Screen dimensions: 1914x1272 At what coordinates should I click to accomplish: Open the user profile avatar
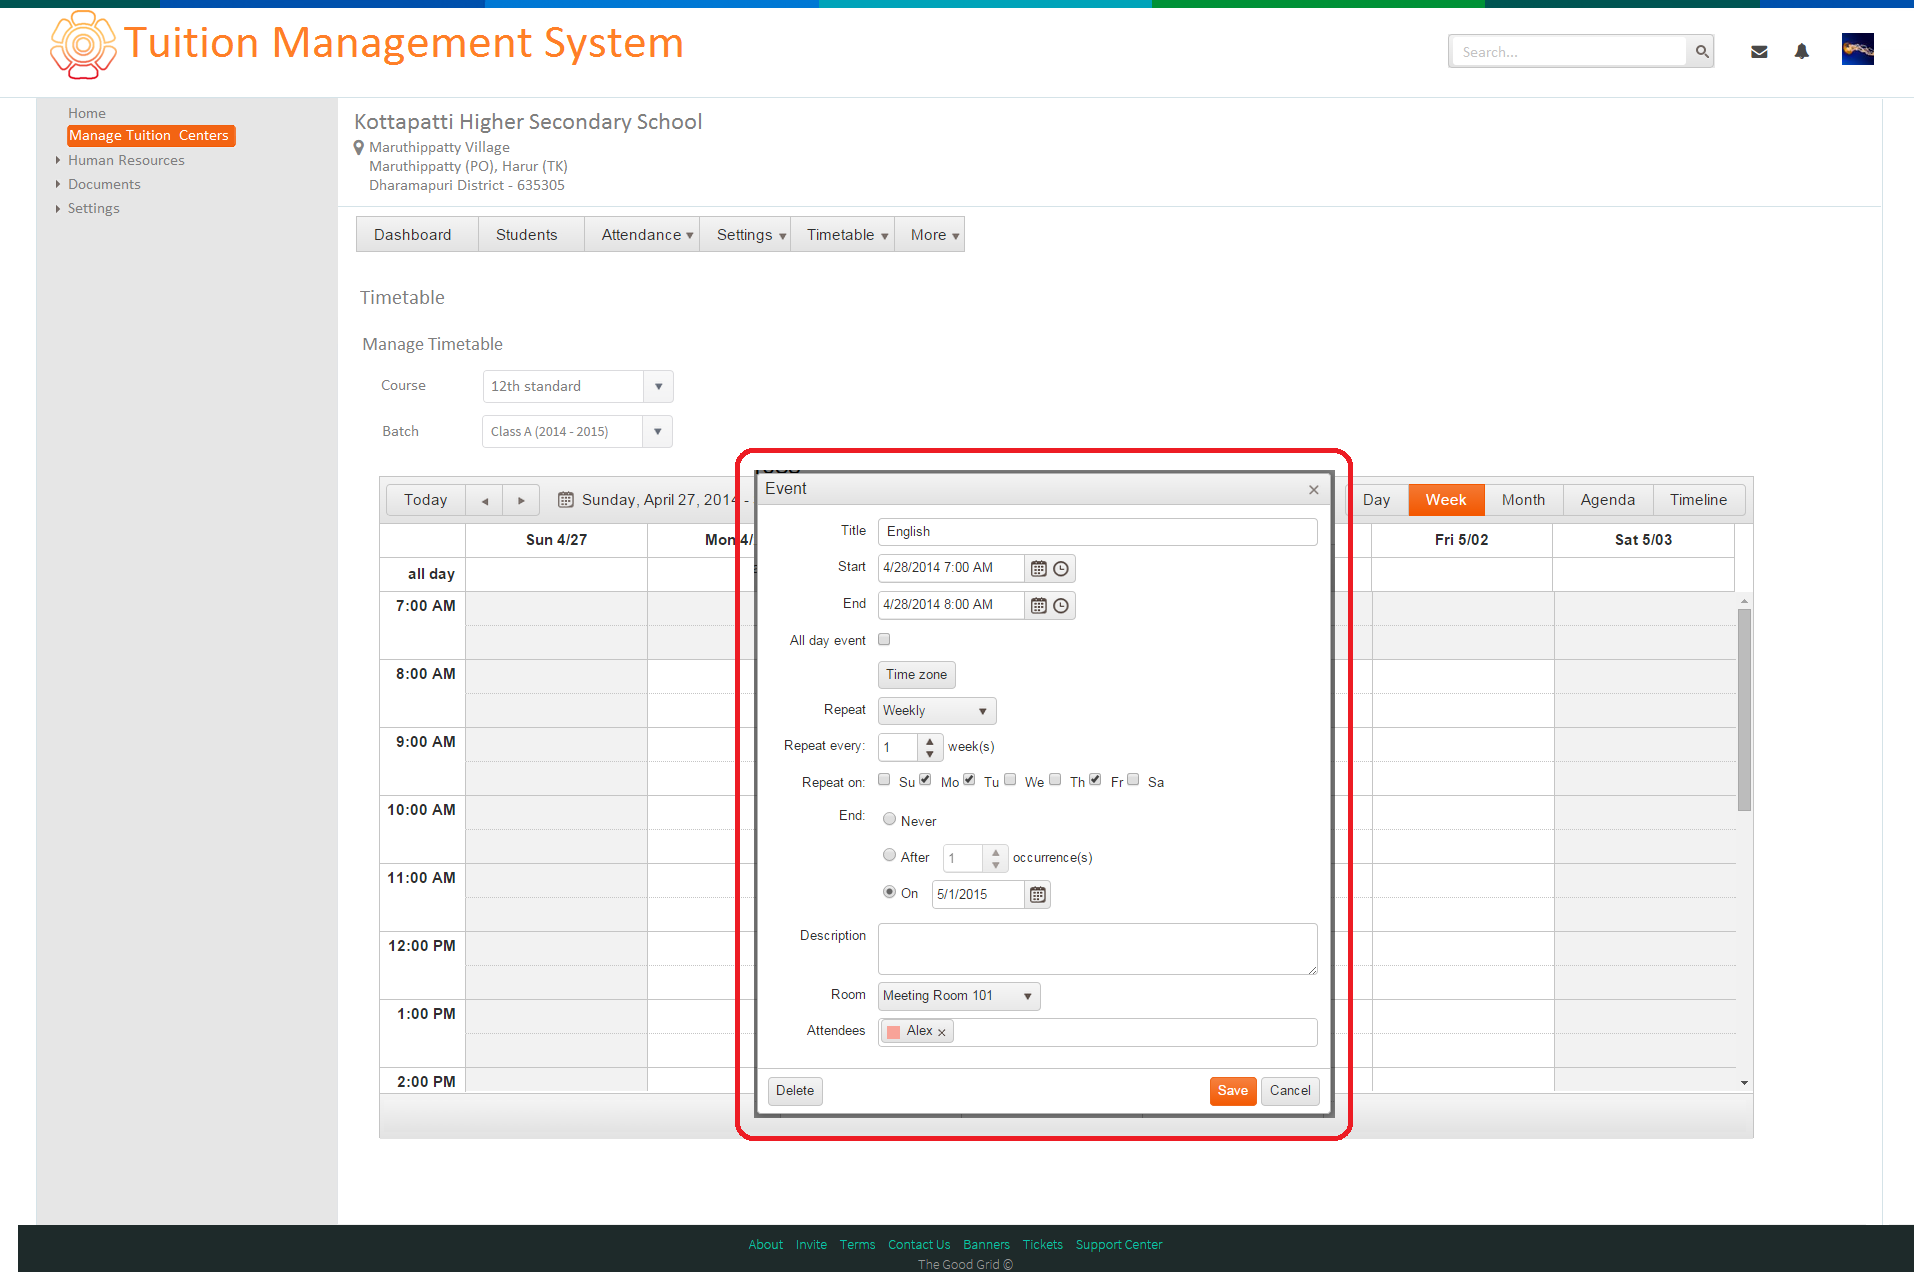pyautogui.click(x=1858, y=49)
